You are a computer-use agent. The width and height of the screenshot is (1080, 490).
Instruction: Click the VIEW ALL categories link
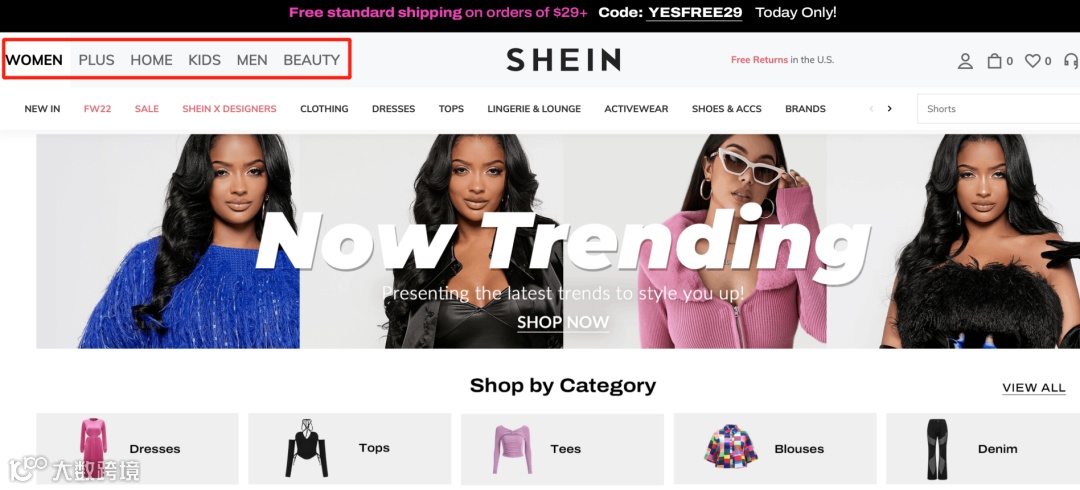(1034, 388)
